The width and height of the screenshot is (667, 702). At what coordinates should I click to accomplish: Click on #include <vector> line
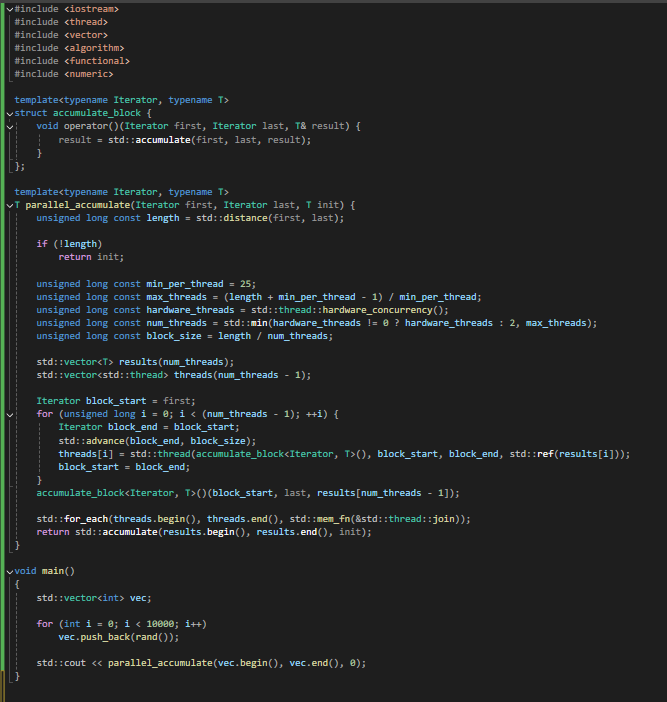61,35
